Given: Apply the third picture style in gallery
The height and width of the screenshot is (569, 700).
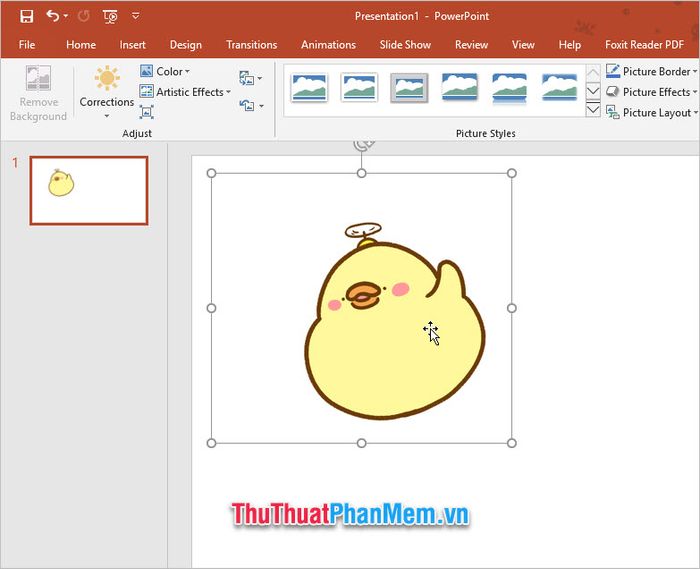Looking at the screenshot, I should [409, 88].
